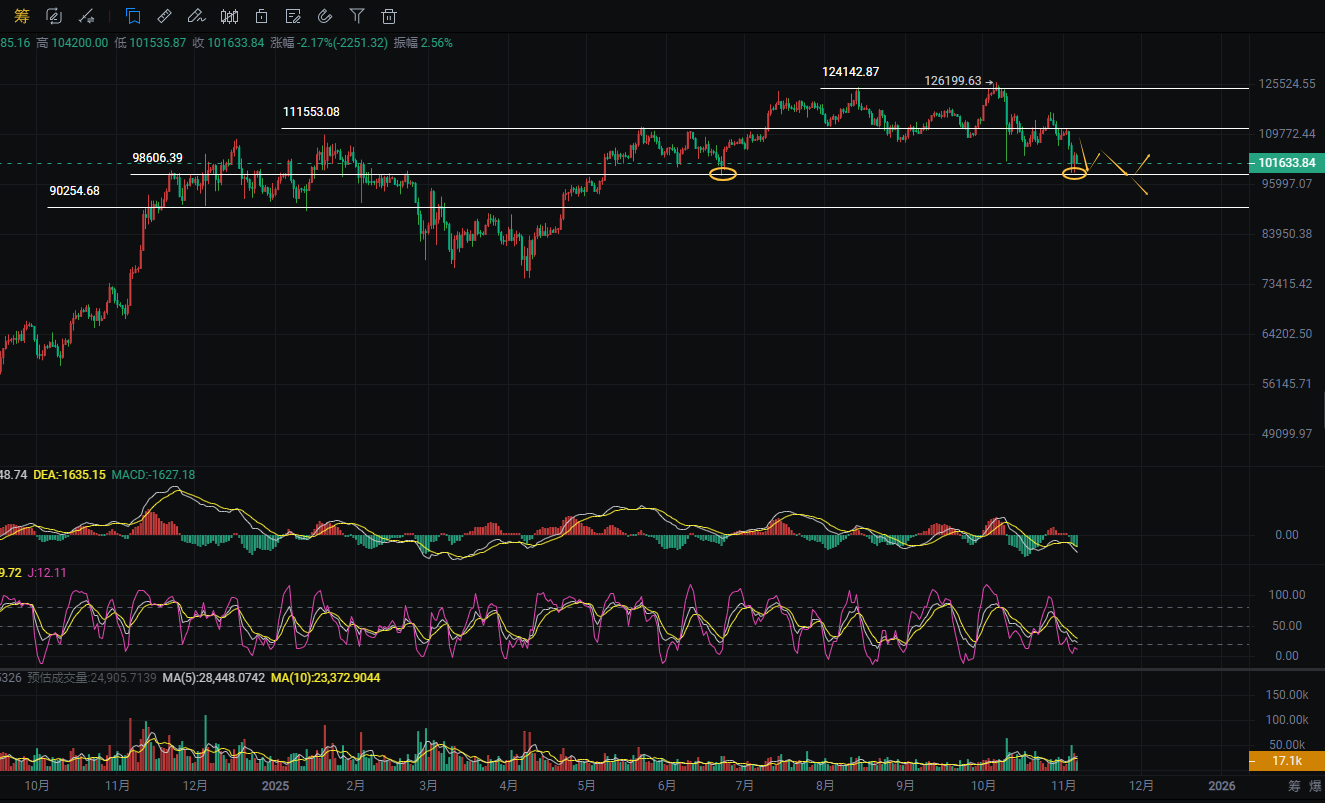Click the yellow 筹 chip distribution icon
The image size is (1325, 803).
click(x=22, y=16)
